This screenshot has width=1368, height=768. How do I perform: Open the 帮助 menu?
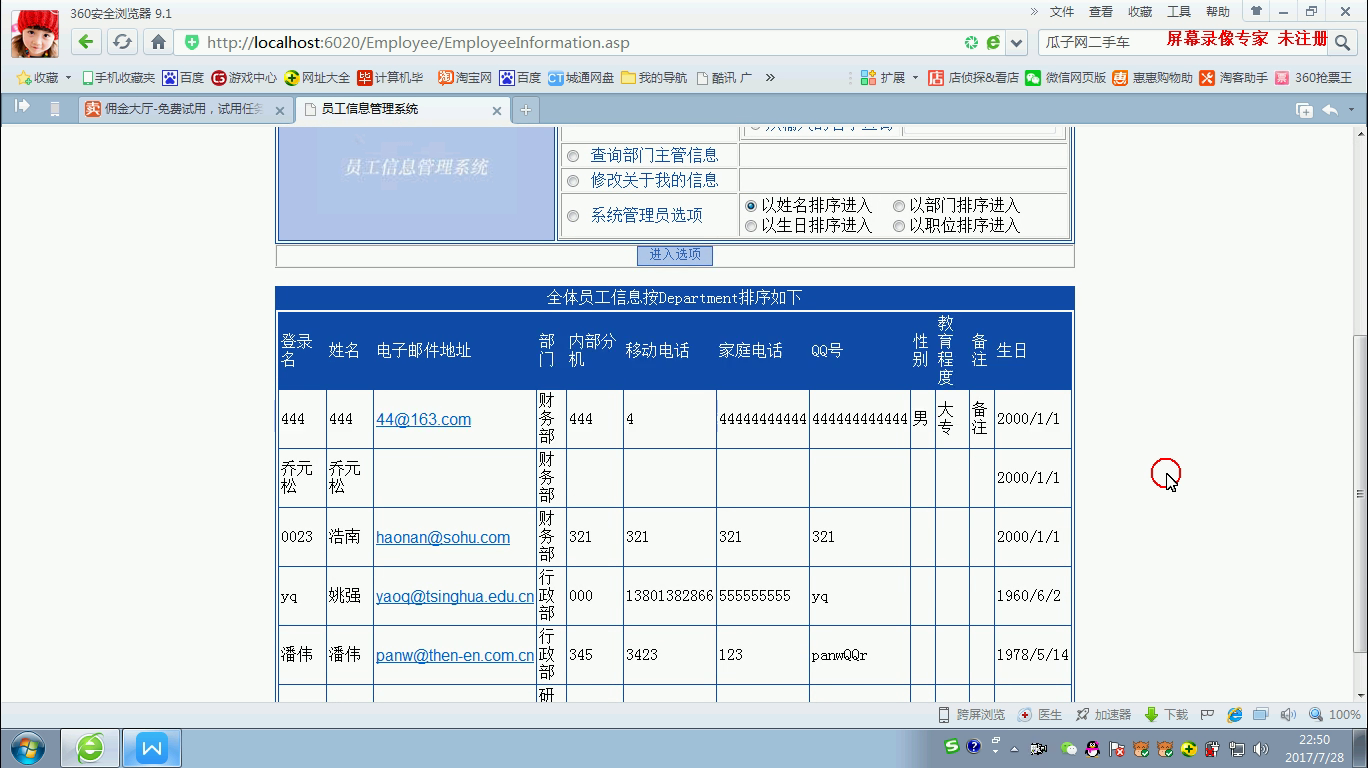[x=1218, y=12]
